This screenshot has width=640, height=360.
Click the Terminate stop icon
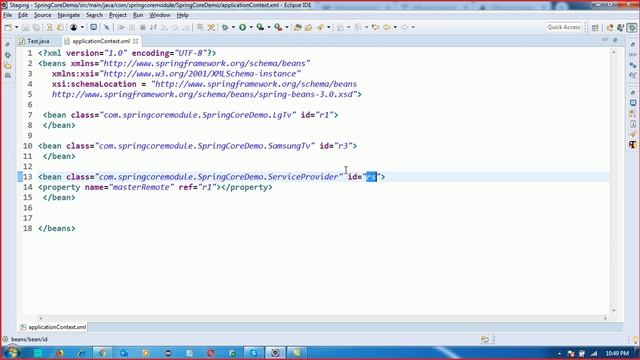(142, 27)
